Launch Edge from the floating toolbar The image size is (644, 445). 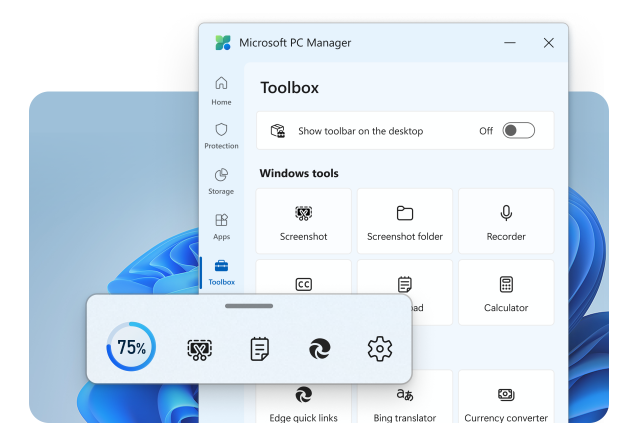(320, 349)
